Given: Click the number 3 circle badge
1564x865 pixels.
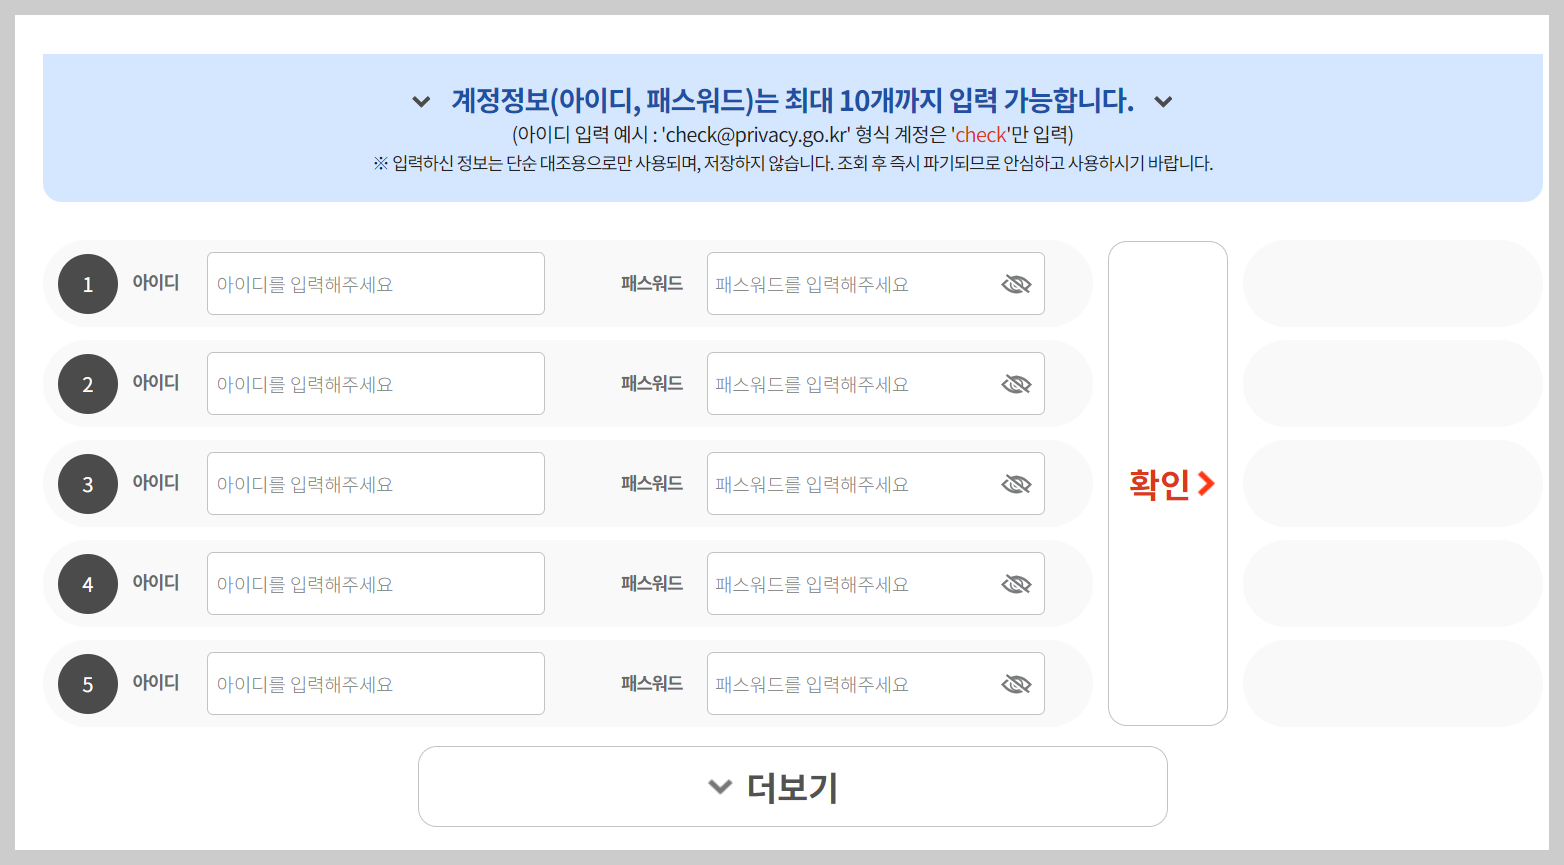Looking at the screenshot, I should (87, 483).
